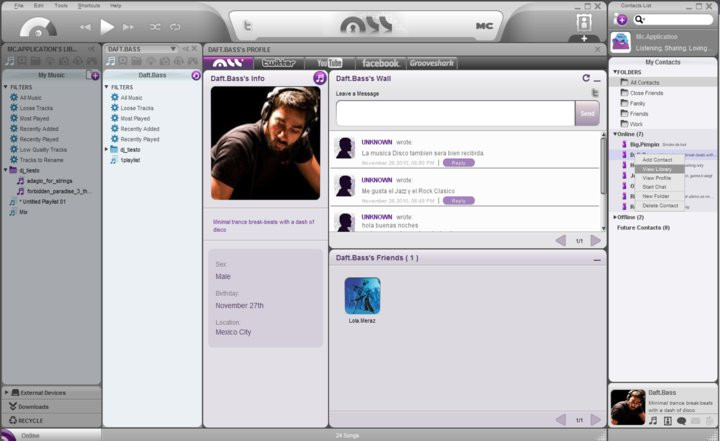Expand the Offline contacts group
Screen dimensions: 720x441
(615, 217)
